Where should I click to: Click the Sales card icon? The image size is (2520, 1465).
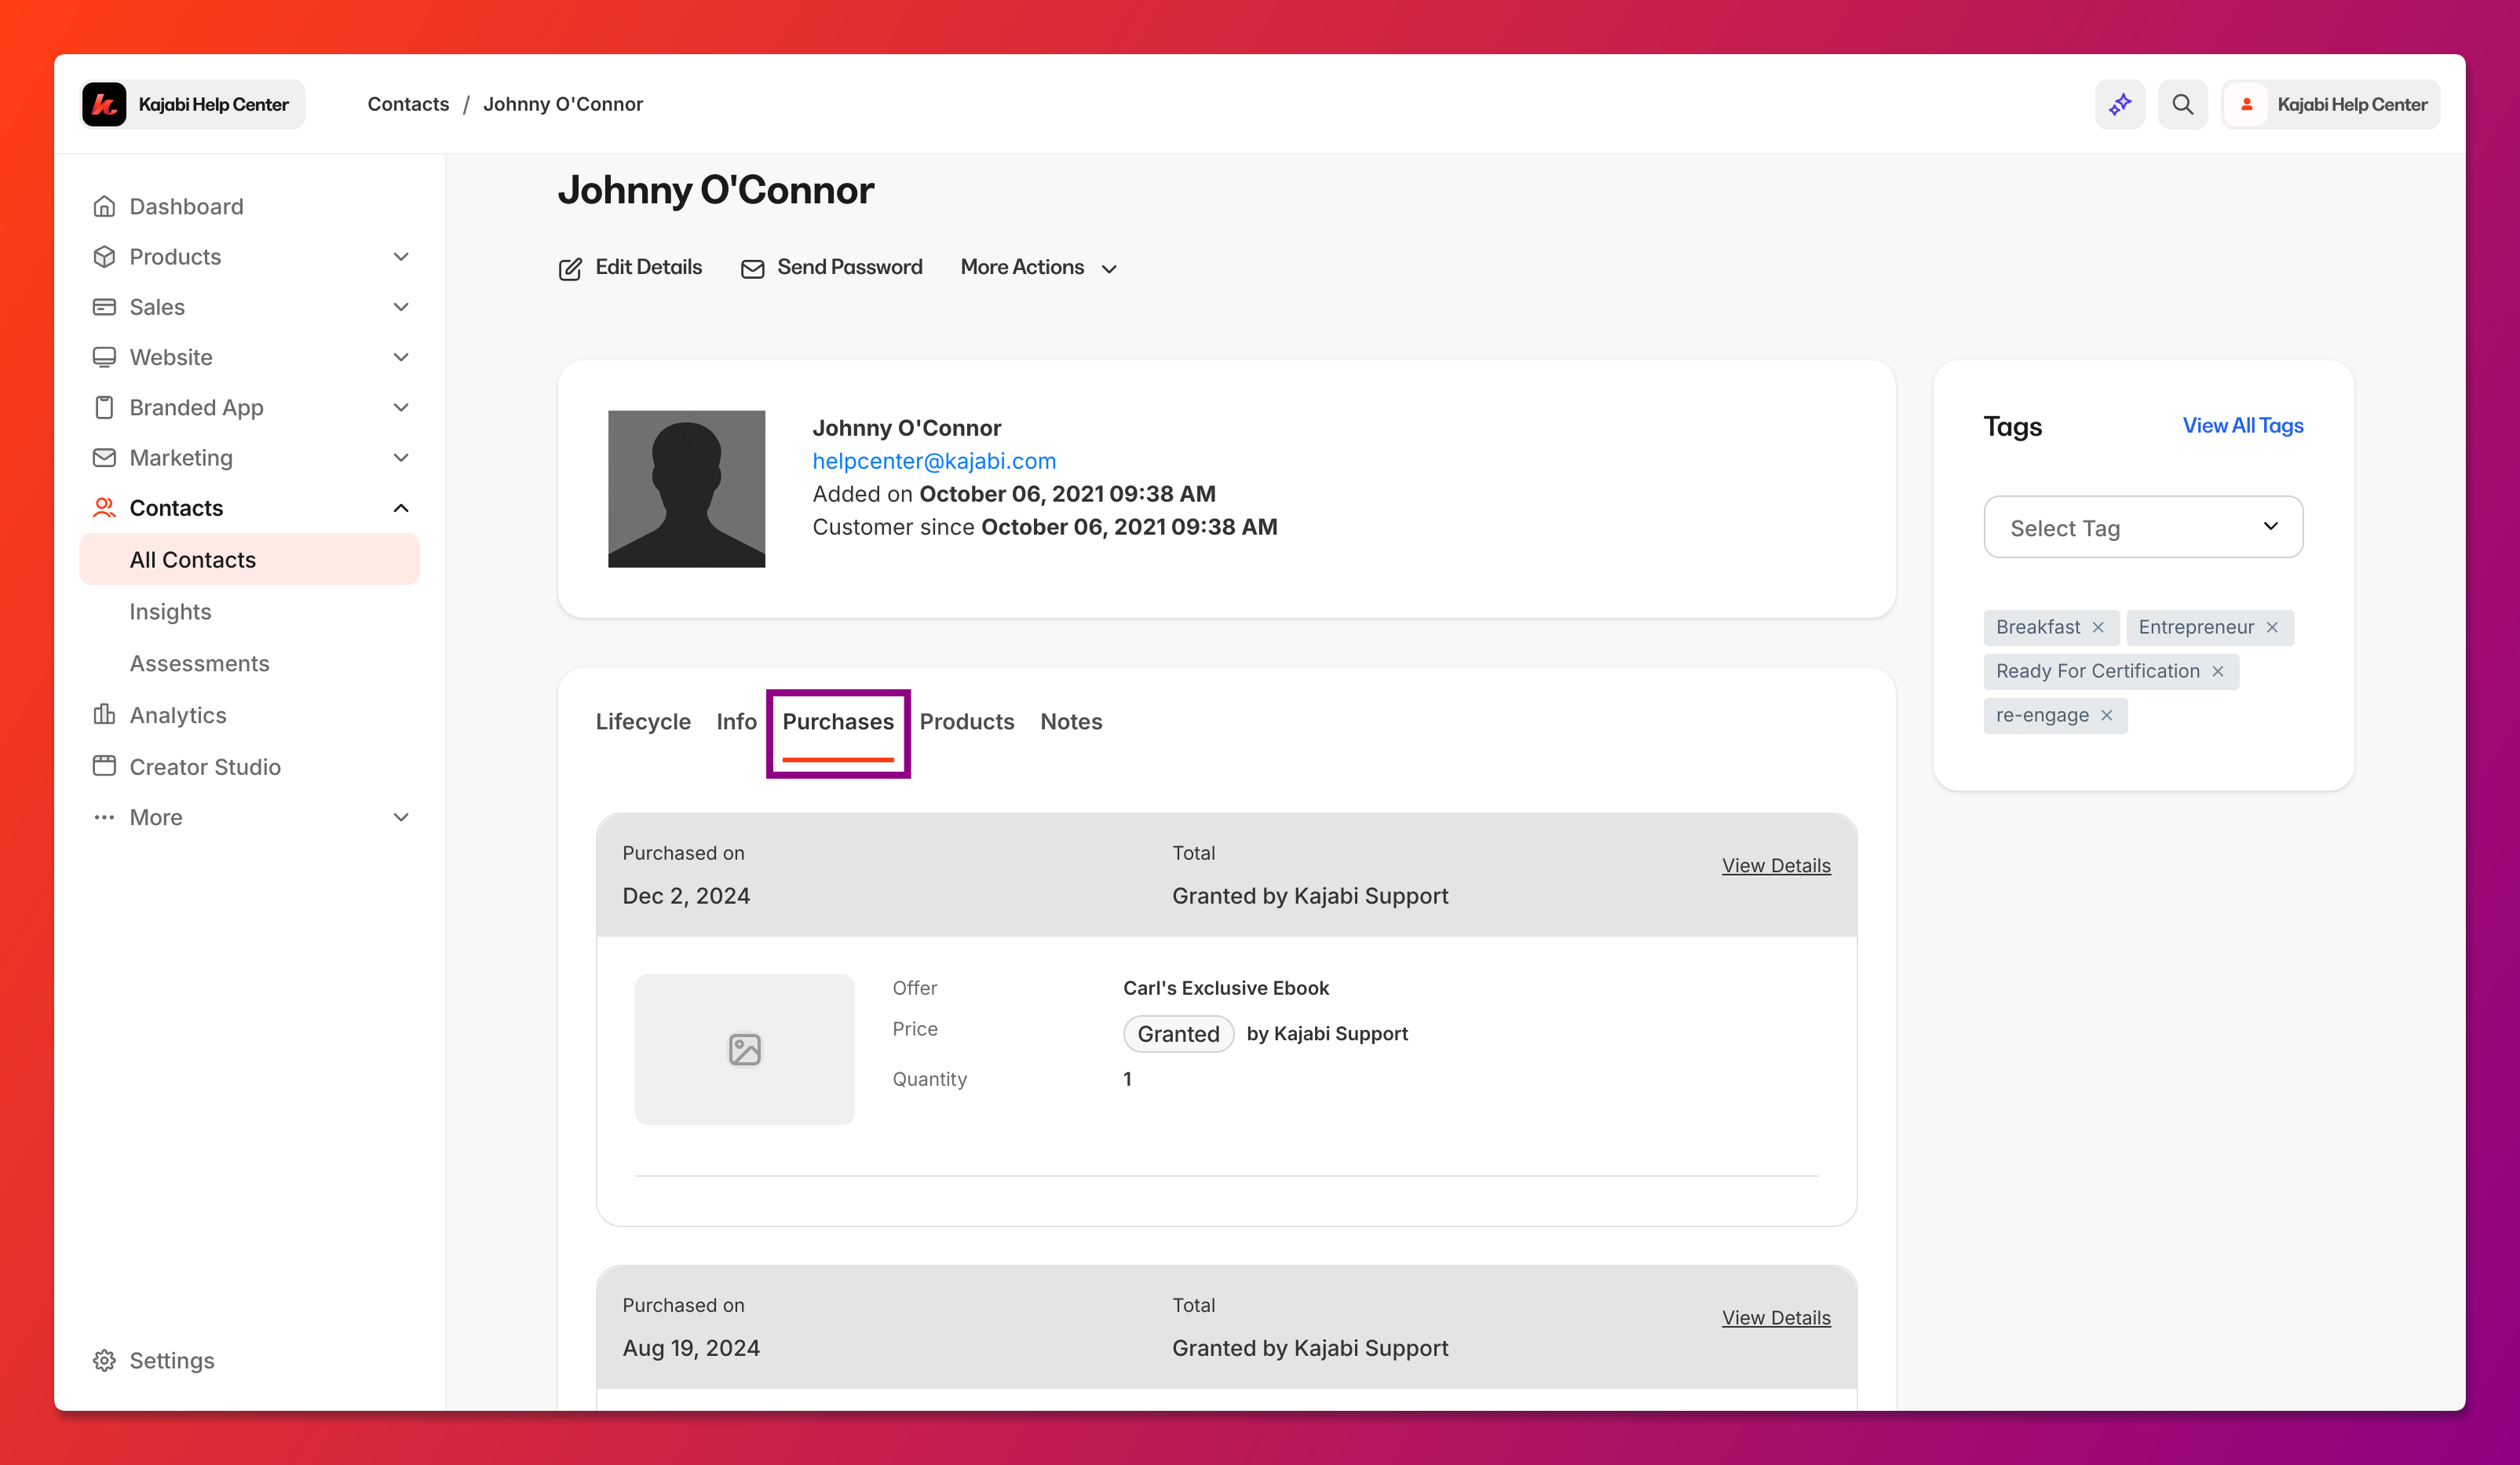pyautogui.click(x=104, y=306)
